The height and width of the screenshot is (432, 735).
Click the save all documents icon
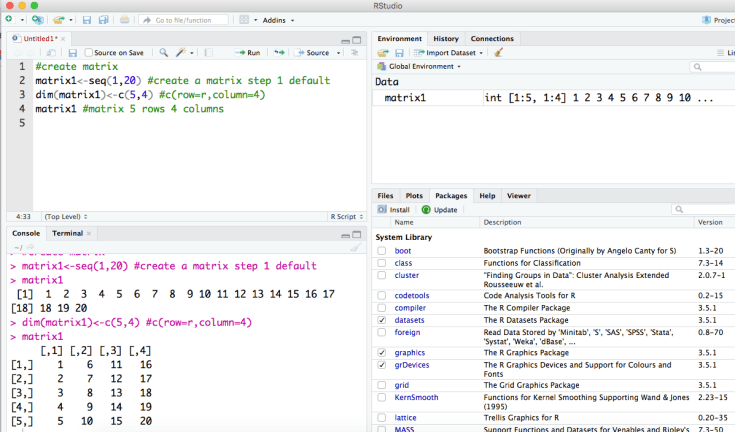coord(103,19)
